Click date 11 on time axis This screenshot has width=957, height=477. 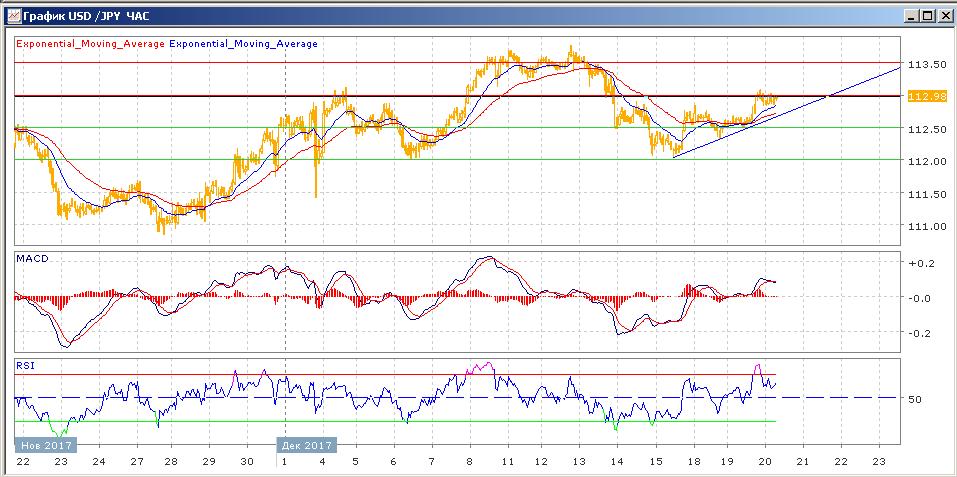pos(507,461)
